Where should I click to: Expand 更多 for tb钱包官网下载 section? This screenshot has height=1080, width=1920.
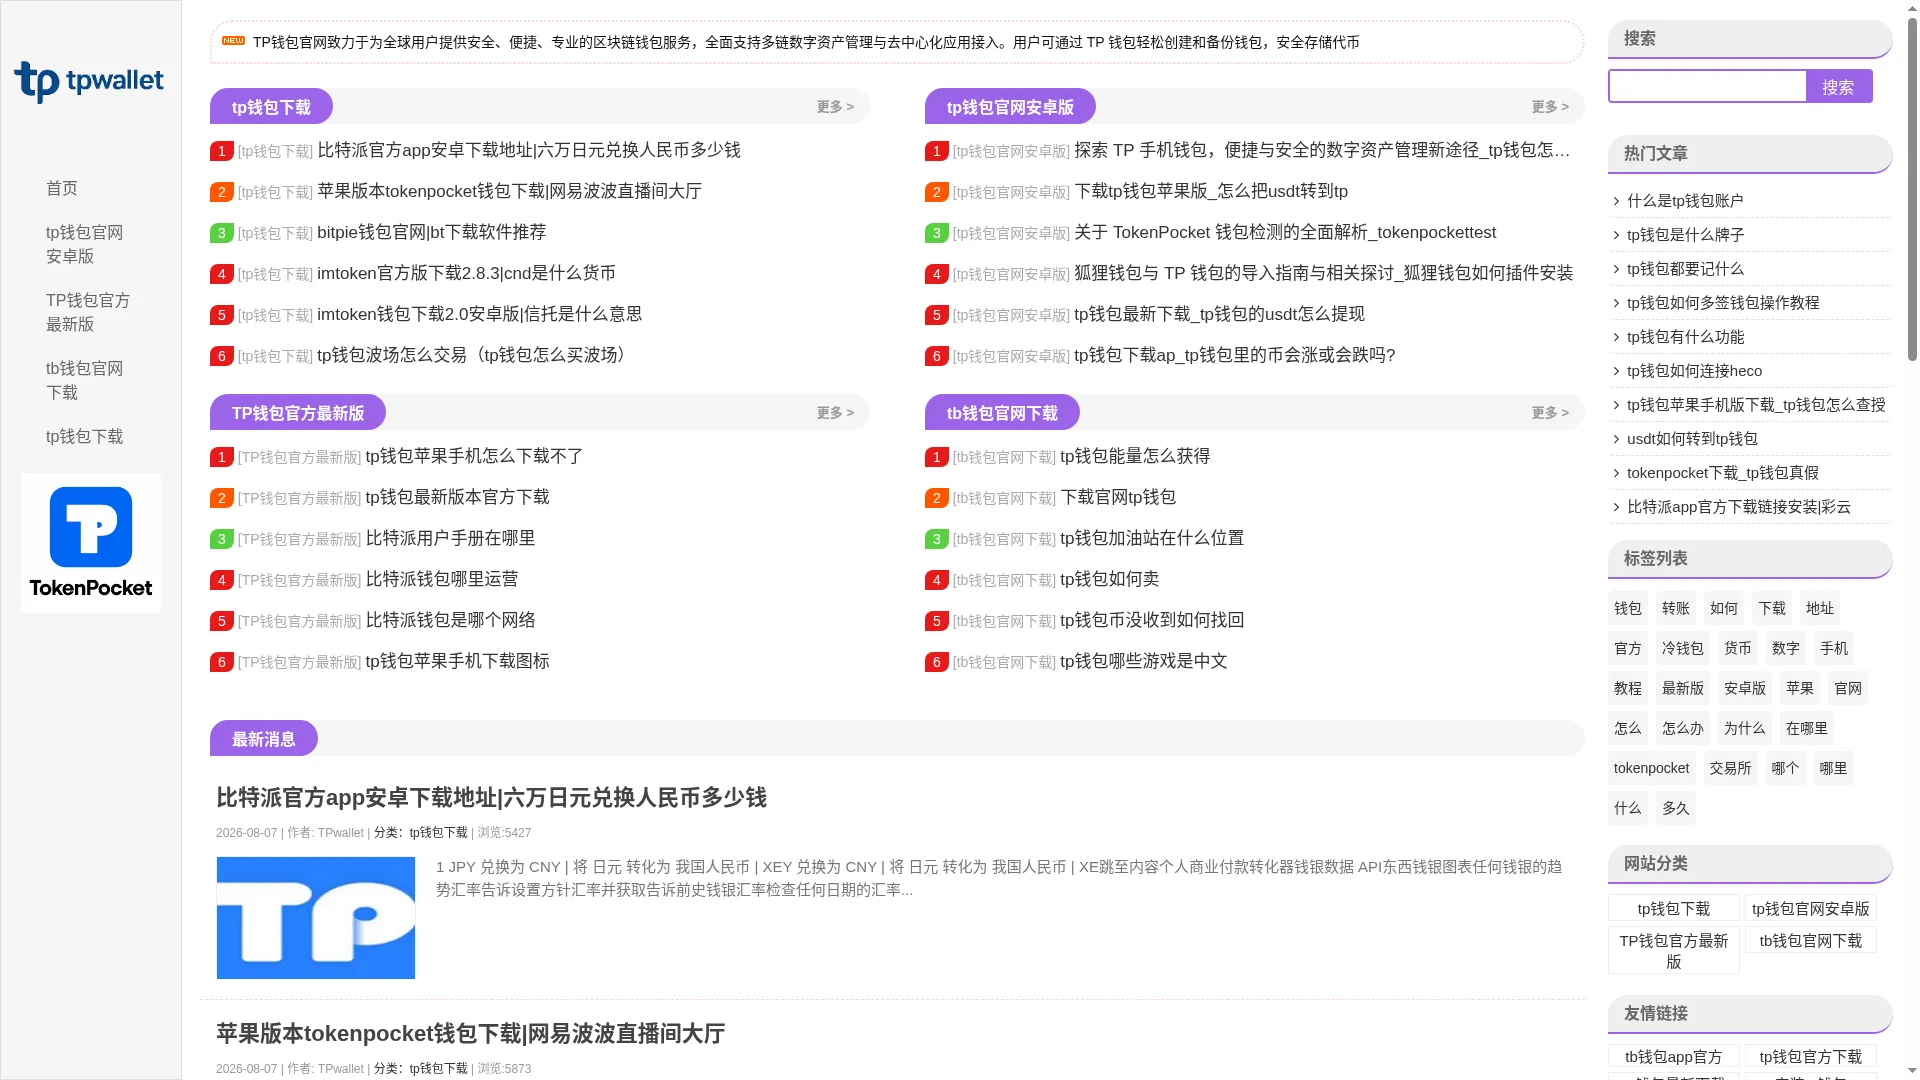(1550, 413)
